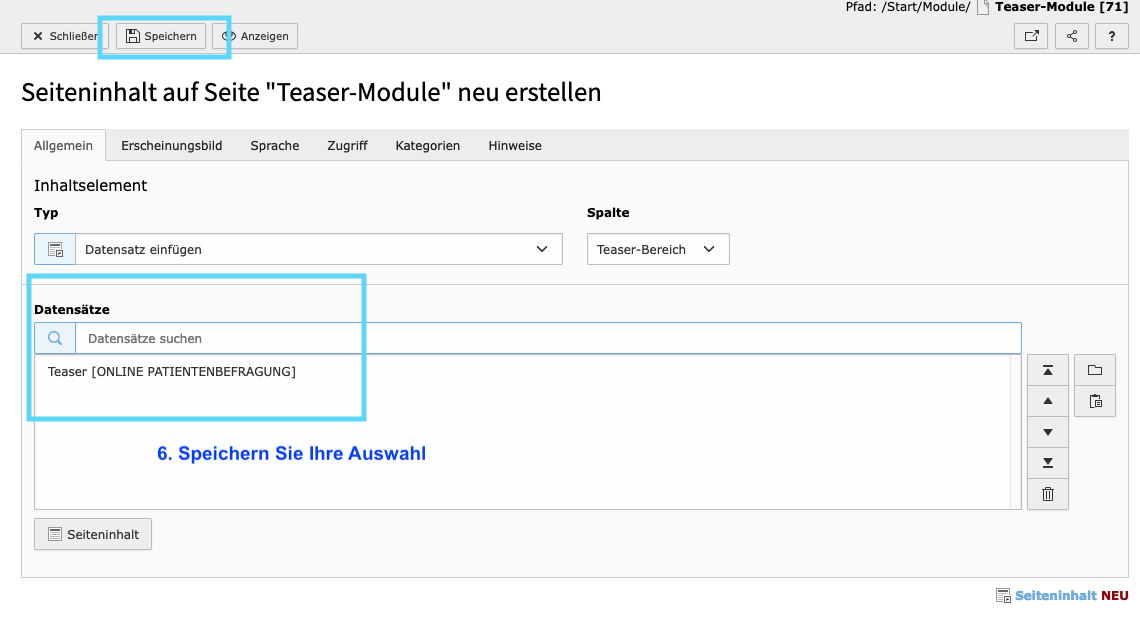This screenshot has width=1140, height=632.
Task: Open the Sprache tab
Action: pyautogui.click(x=274, y=145)
